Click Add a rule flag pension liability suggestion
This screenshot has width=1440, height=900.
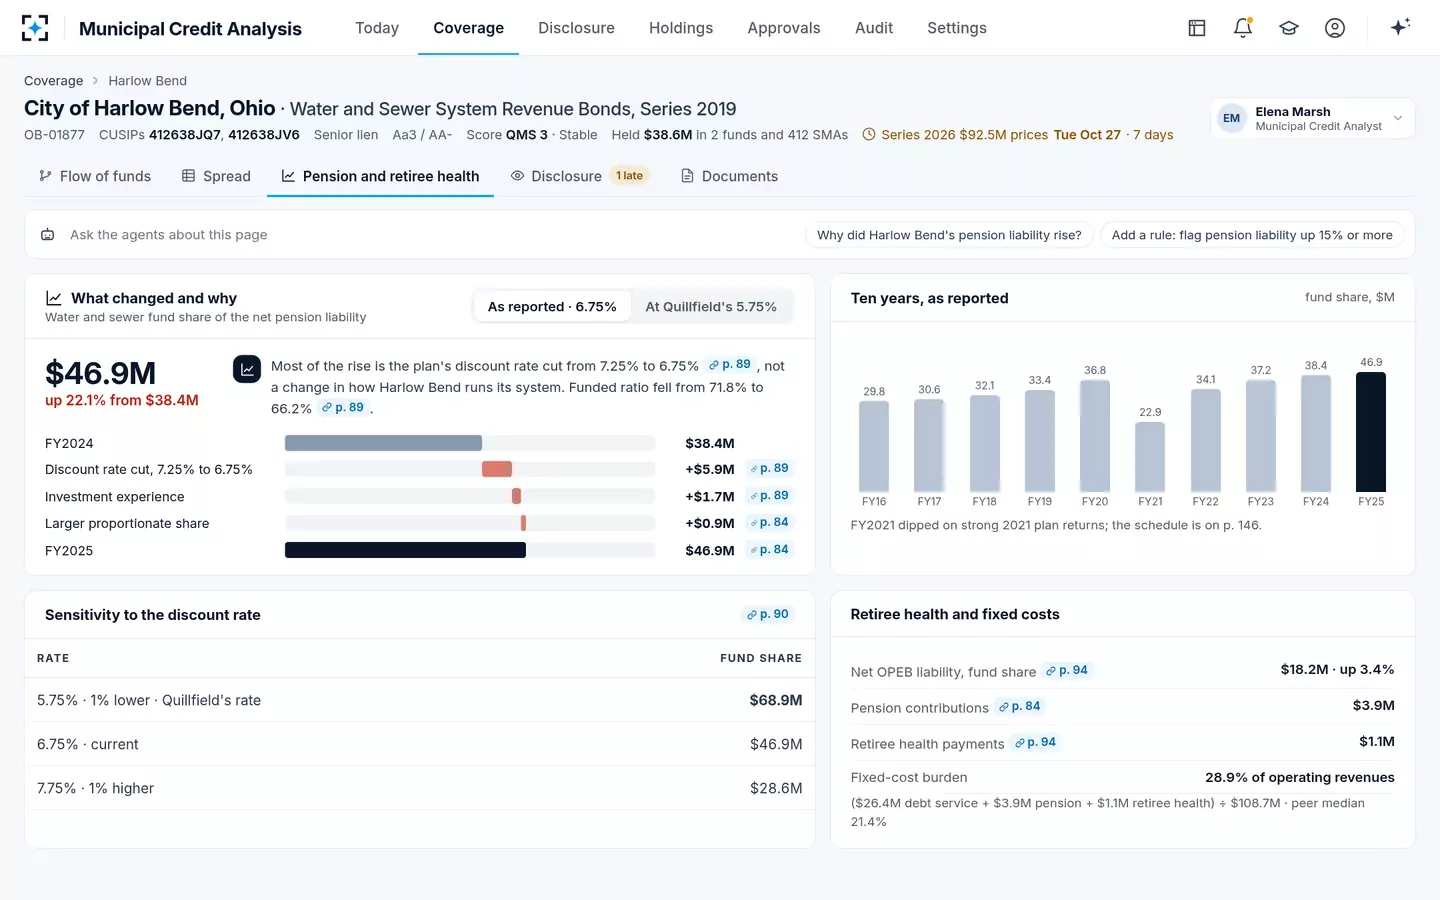[1252, 235]
